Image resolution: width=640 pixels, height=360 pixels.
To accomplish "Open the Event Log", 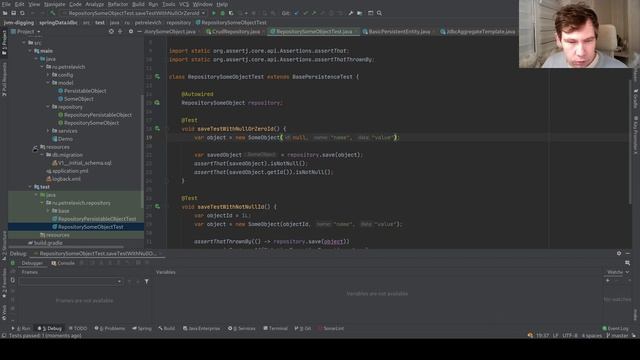I will click(616, 328).
